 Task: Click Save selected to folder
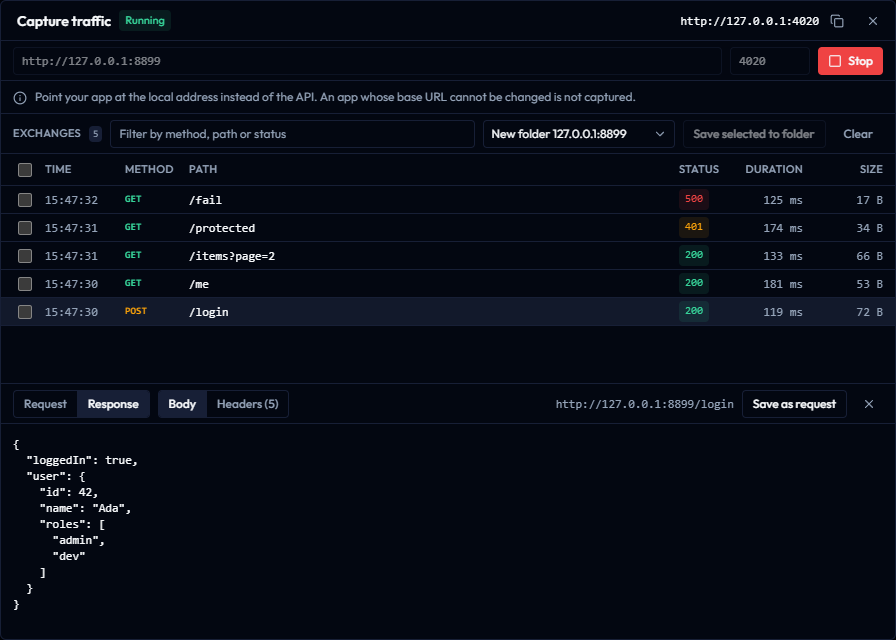(x=754, y=134)
